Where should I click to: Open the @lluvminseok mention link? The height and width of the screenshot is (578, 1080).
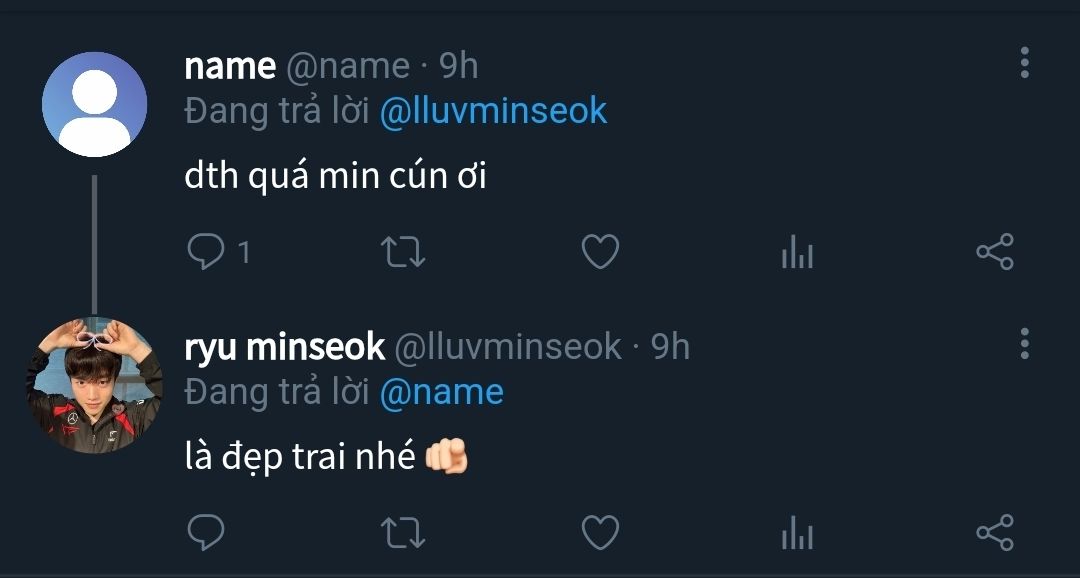click(x=493, y=111)
